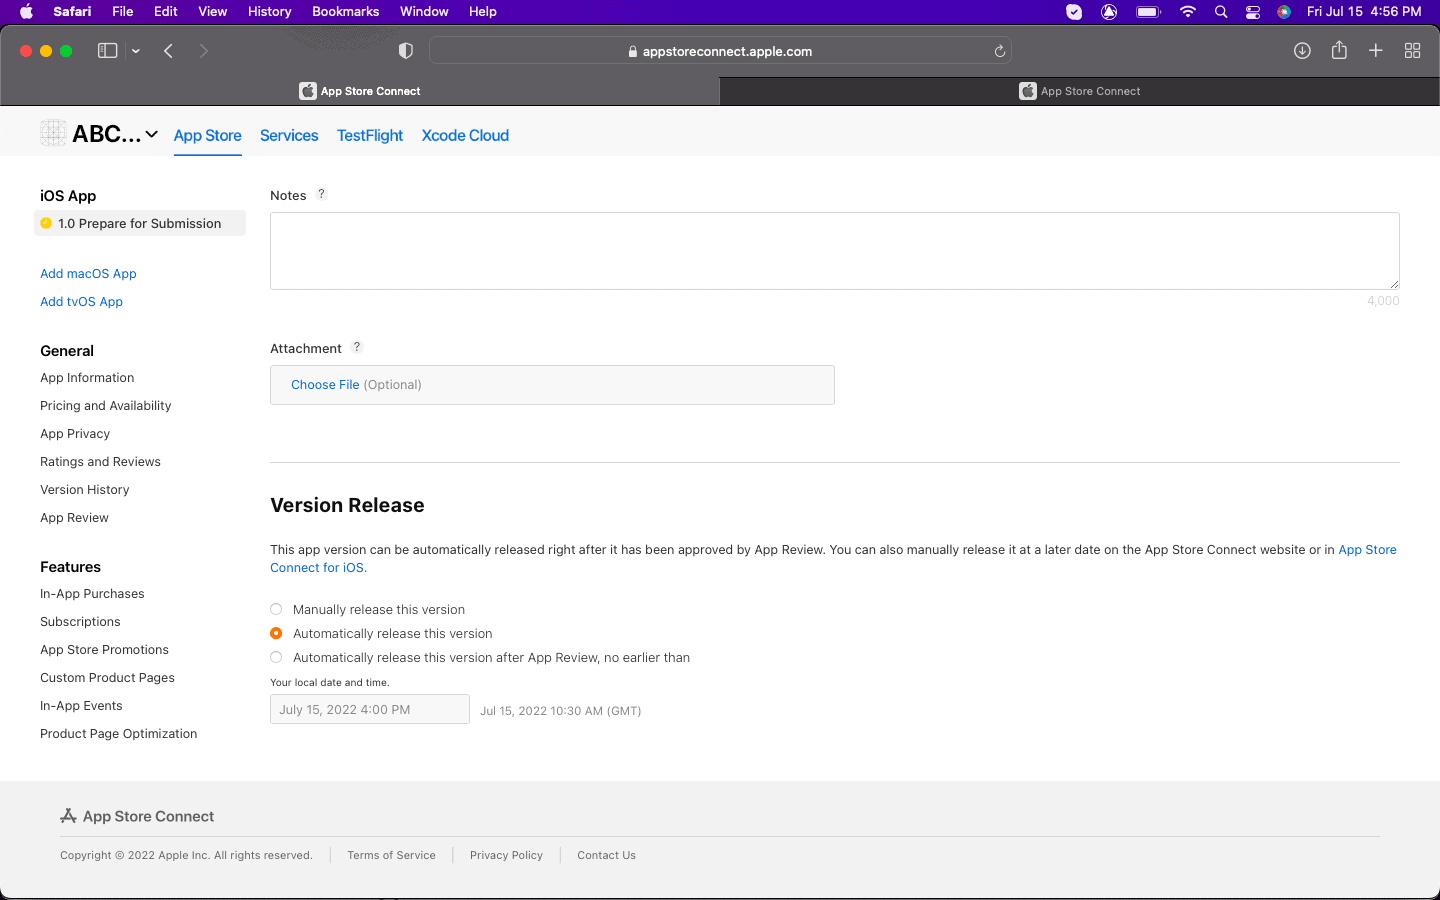Click the Safari address bar

(720, 51)
